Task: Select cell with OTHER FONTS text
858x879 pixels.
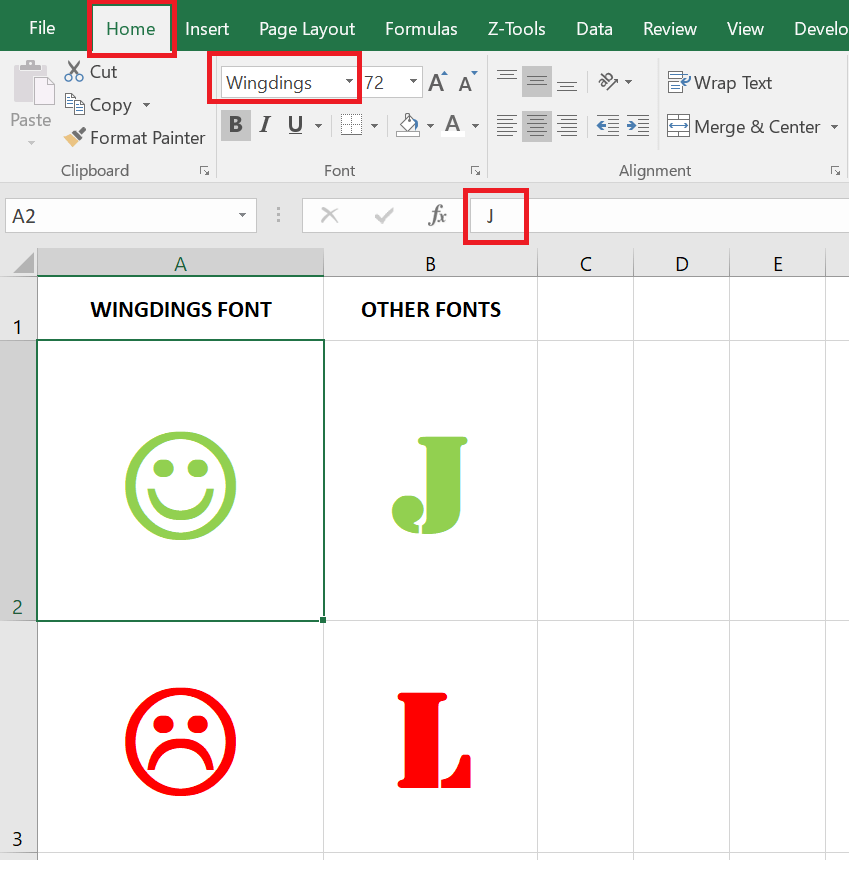Action: click(430, 309)
